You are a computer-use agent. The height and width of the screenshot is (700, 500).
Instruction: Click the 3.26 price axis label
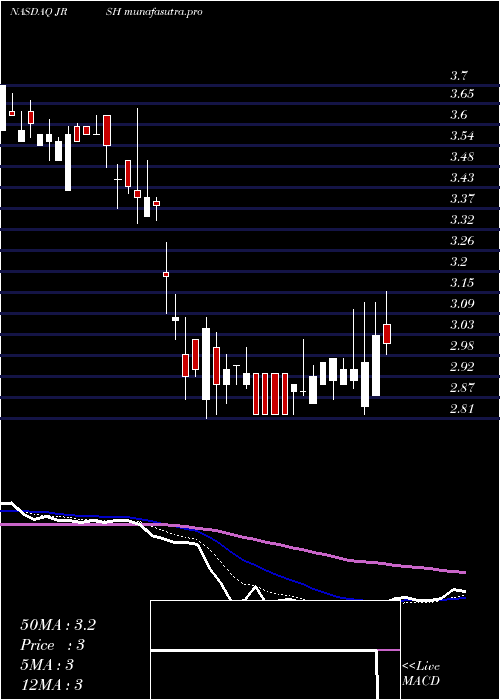[462, 241]
